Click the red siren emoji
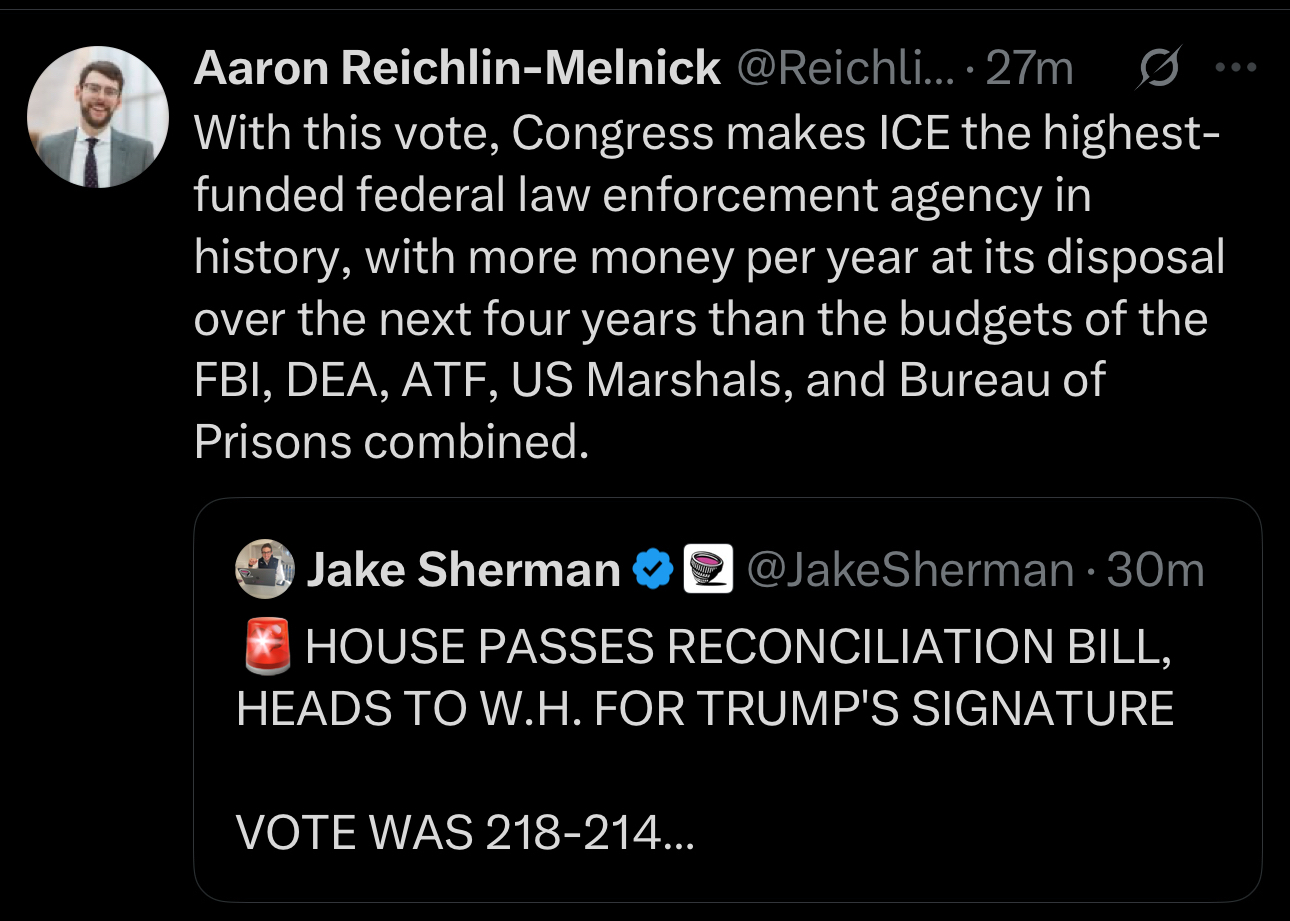 click(x=266, y=647)
